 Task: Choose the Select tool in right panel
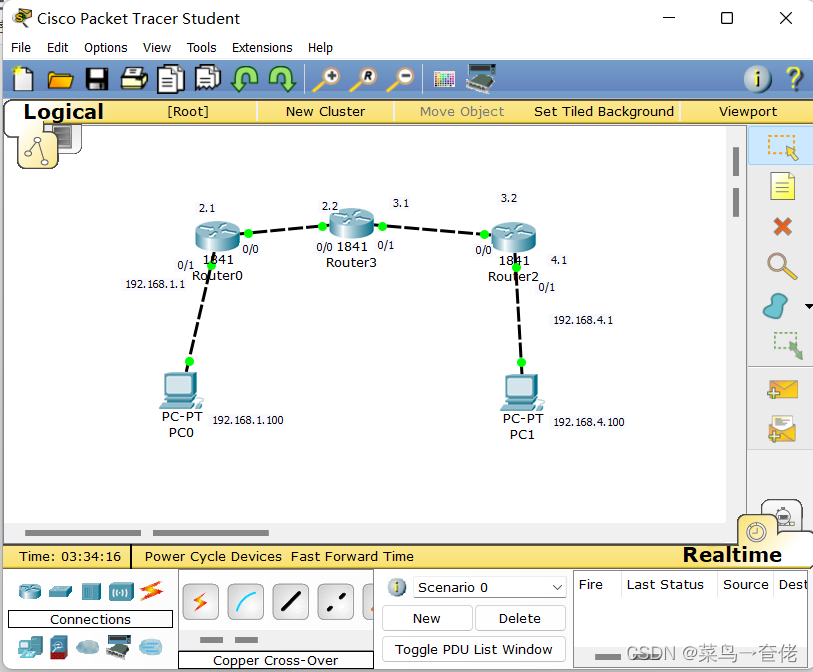[782, 147]
